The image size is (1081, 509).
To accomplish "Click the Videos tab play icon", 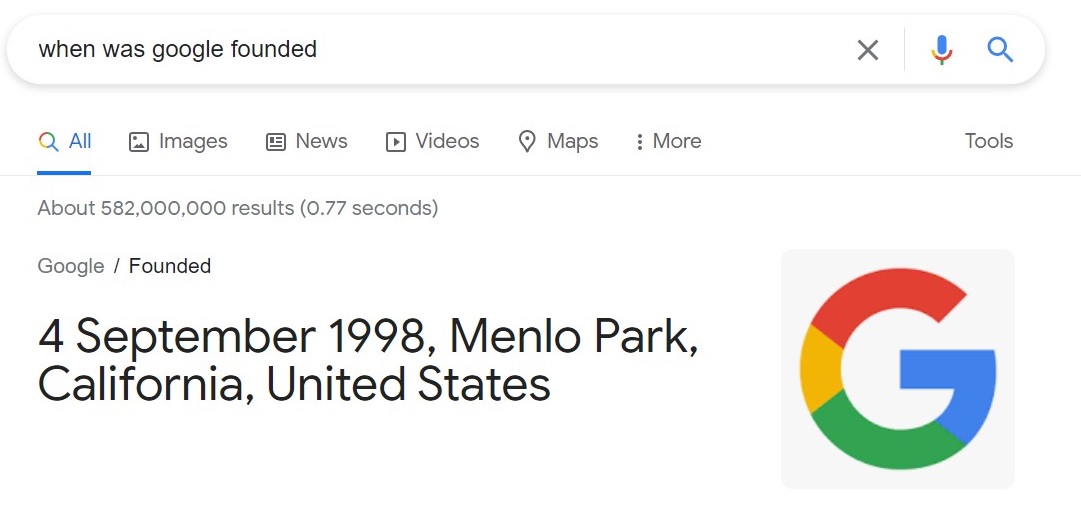I will (x=396, y=142).
